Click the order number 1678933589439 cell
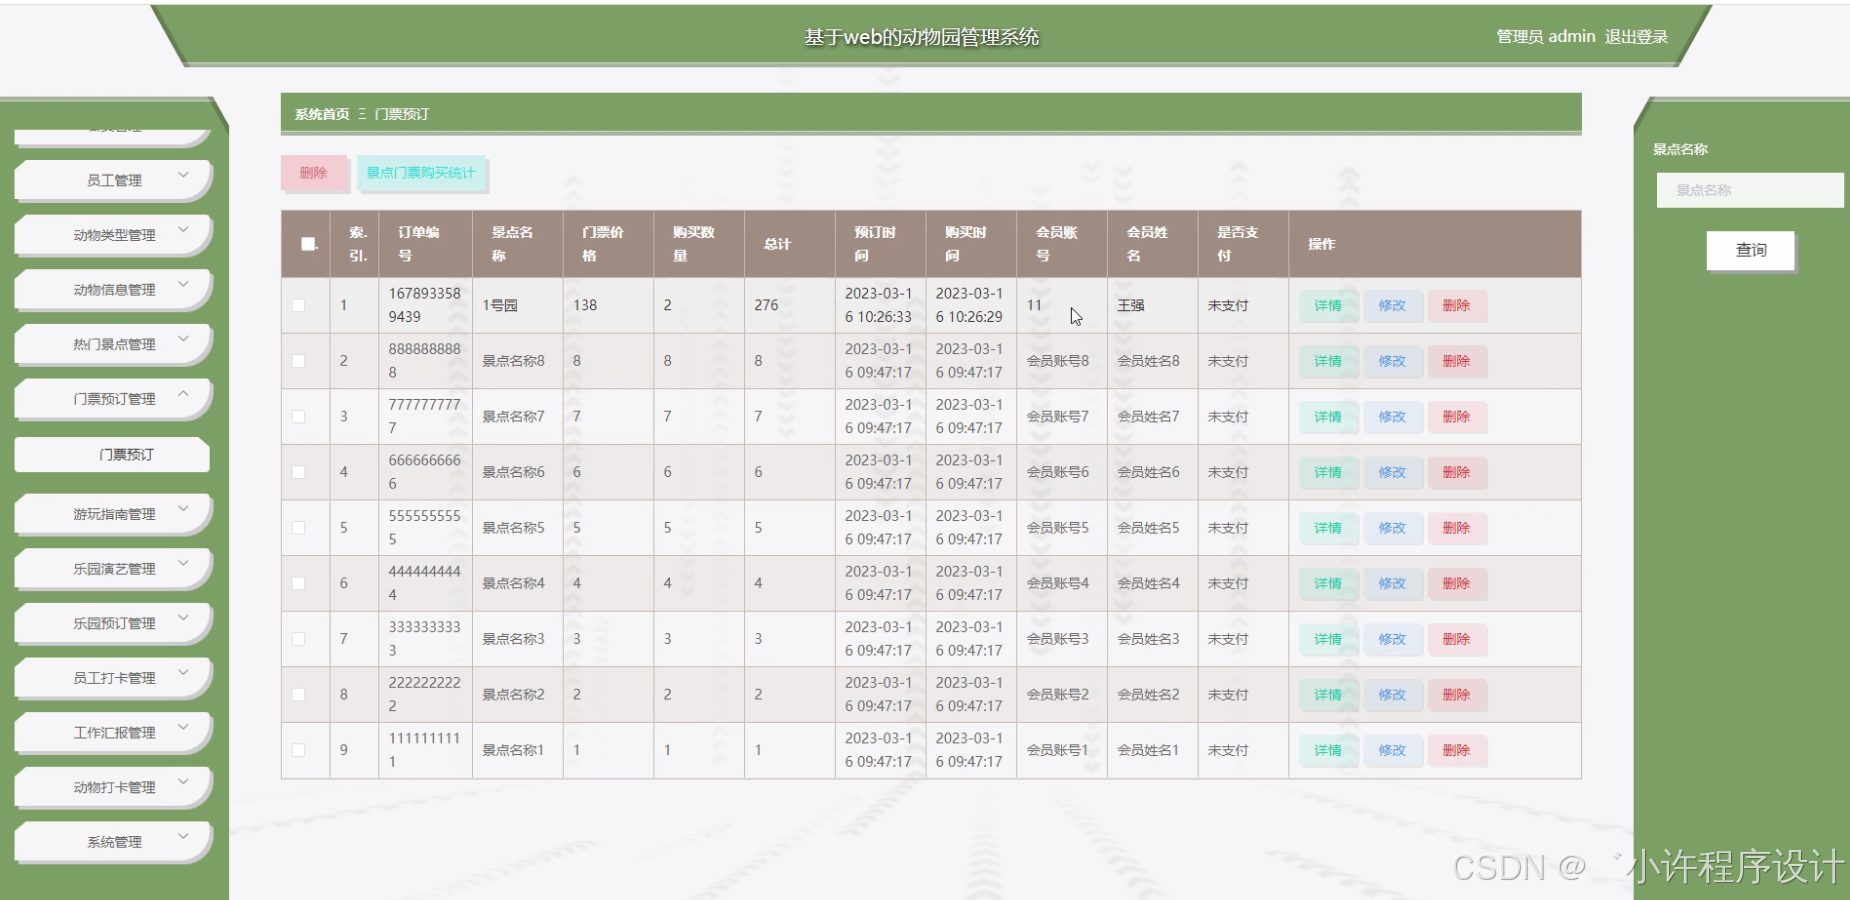Viewport: 1850px width, 900px height. [425, 305]
